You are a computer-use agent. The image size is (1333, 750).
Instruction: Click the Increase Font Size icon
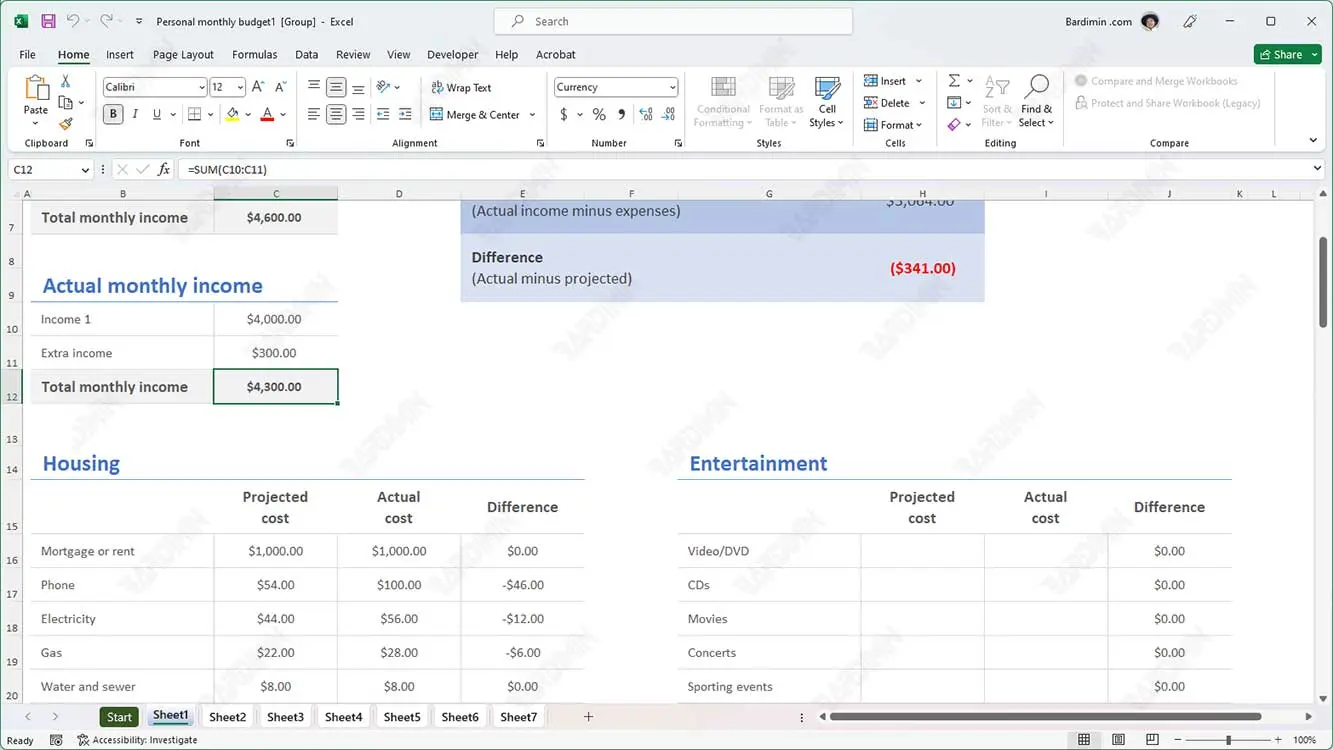[x=258, y=87]
